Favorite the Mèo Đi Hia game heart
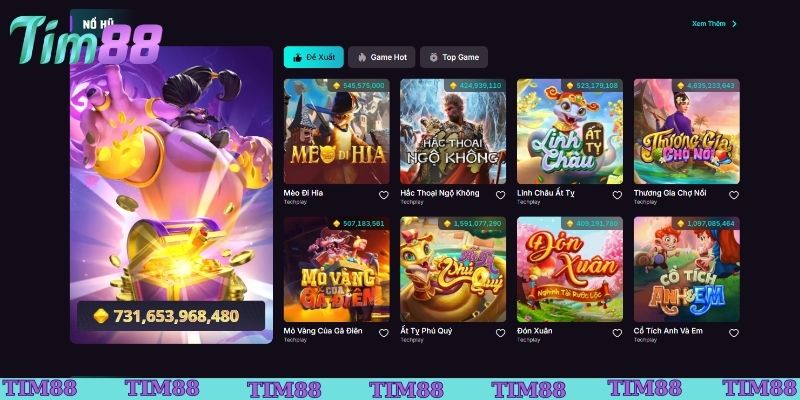The width and height of the screenshot is (800, 400). click(x=384, y=195)
